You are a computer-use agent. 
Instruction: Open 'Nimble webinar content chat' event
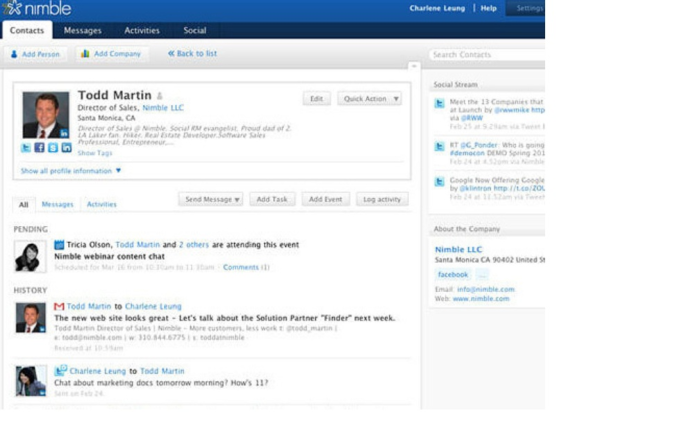pyautogui.click(x=109, y=256)
